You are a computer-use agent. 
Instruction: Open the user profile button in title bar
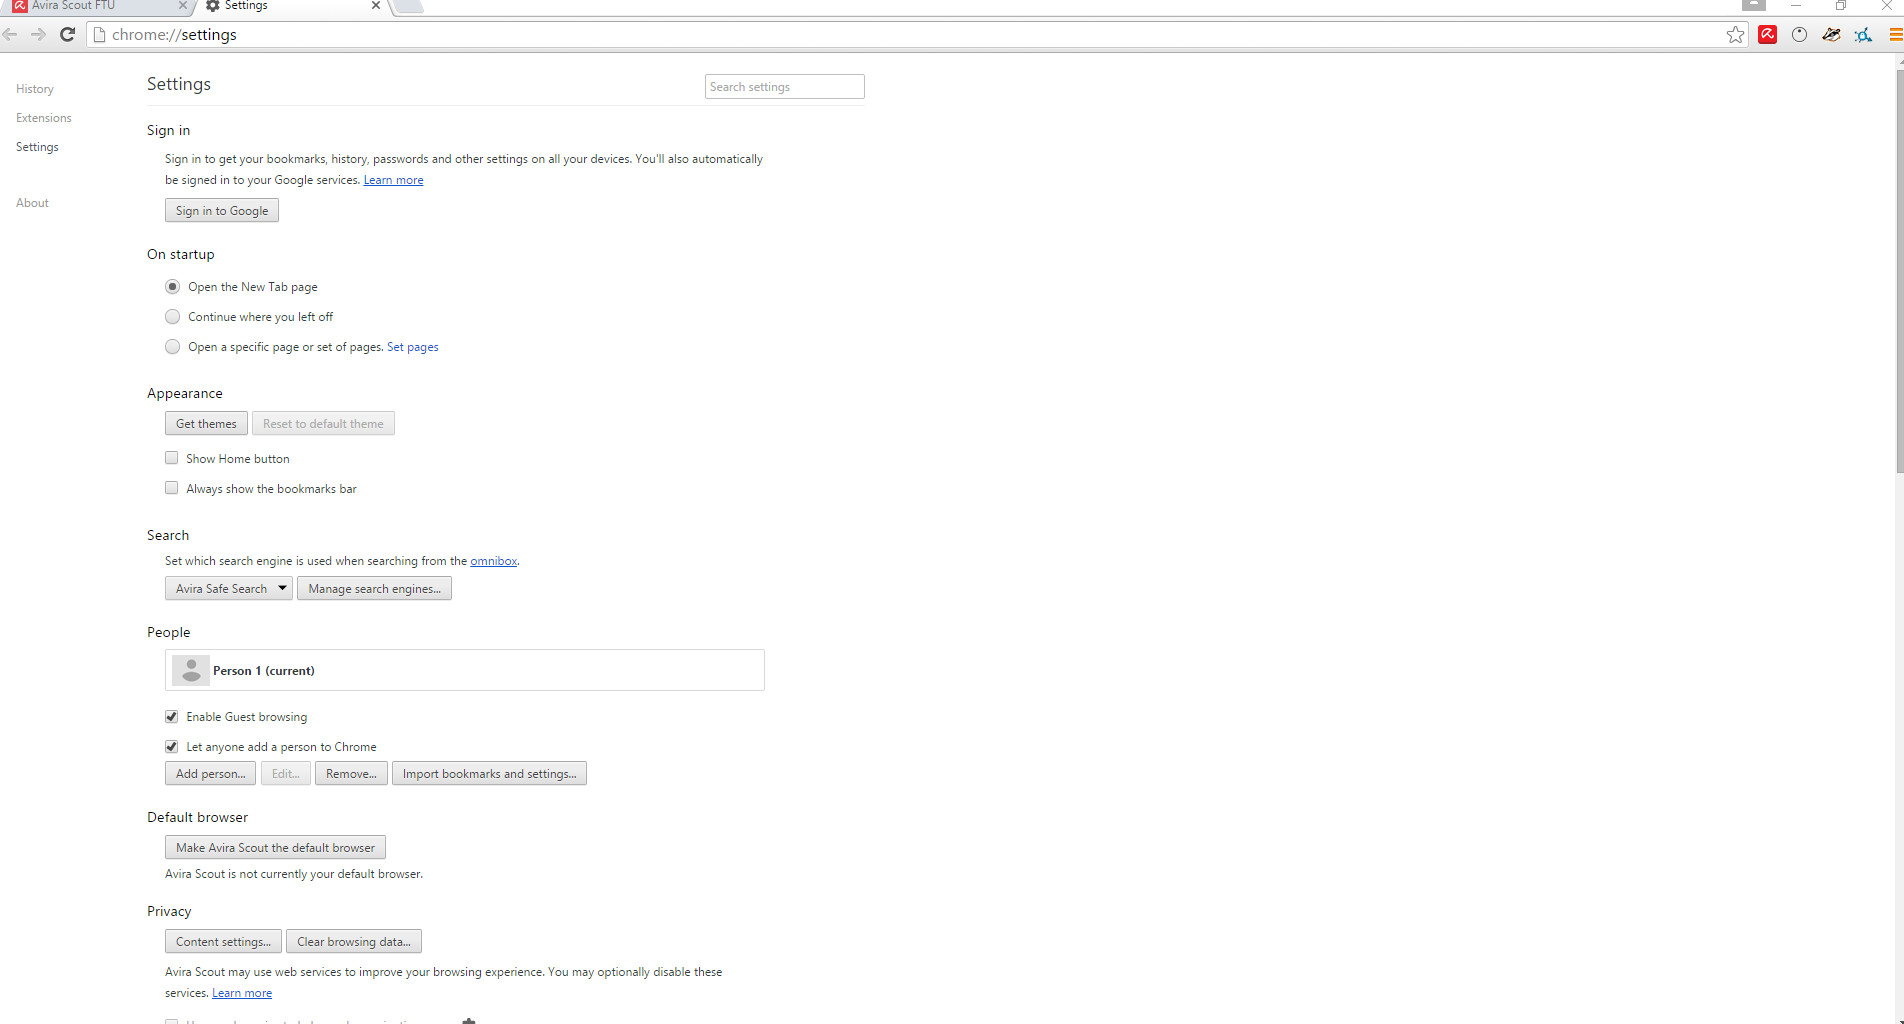click(1753, 5)
